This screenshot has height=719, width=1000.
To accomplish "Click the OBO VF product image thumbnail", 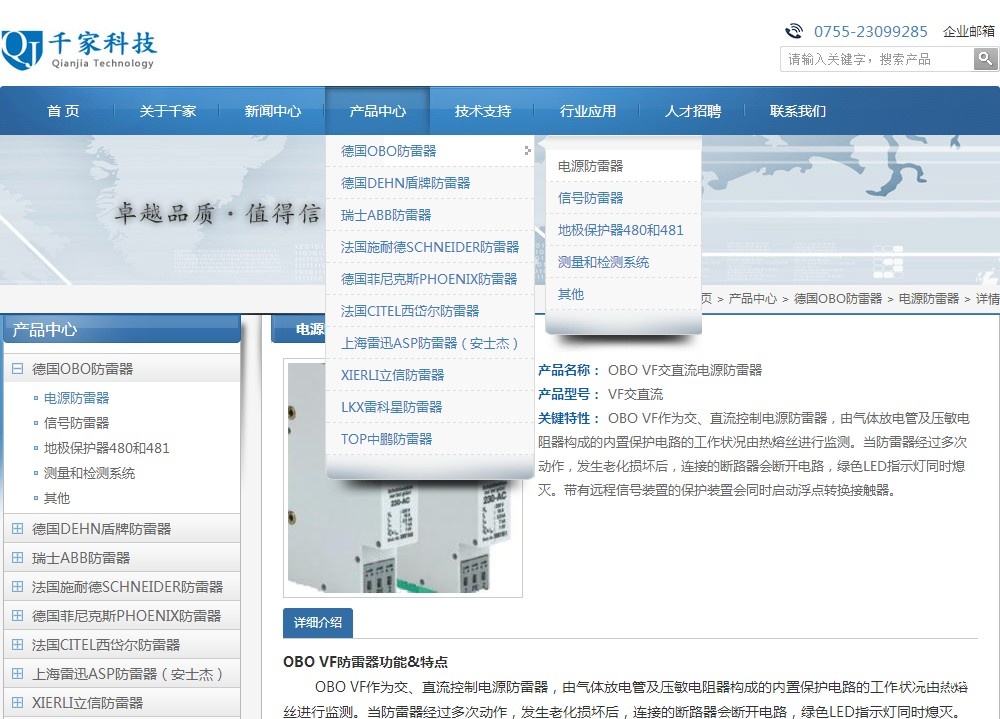I will tap(403, 478).
